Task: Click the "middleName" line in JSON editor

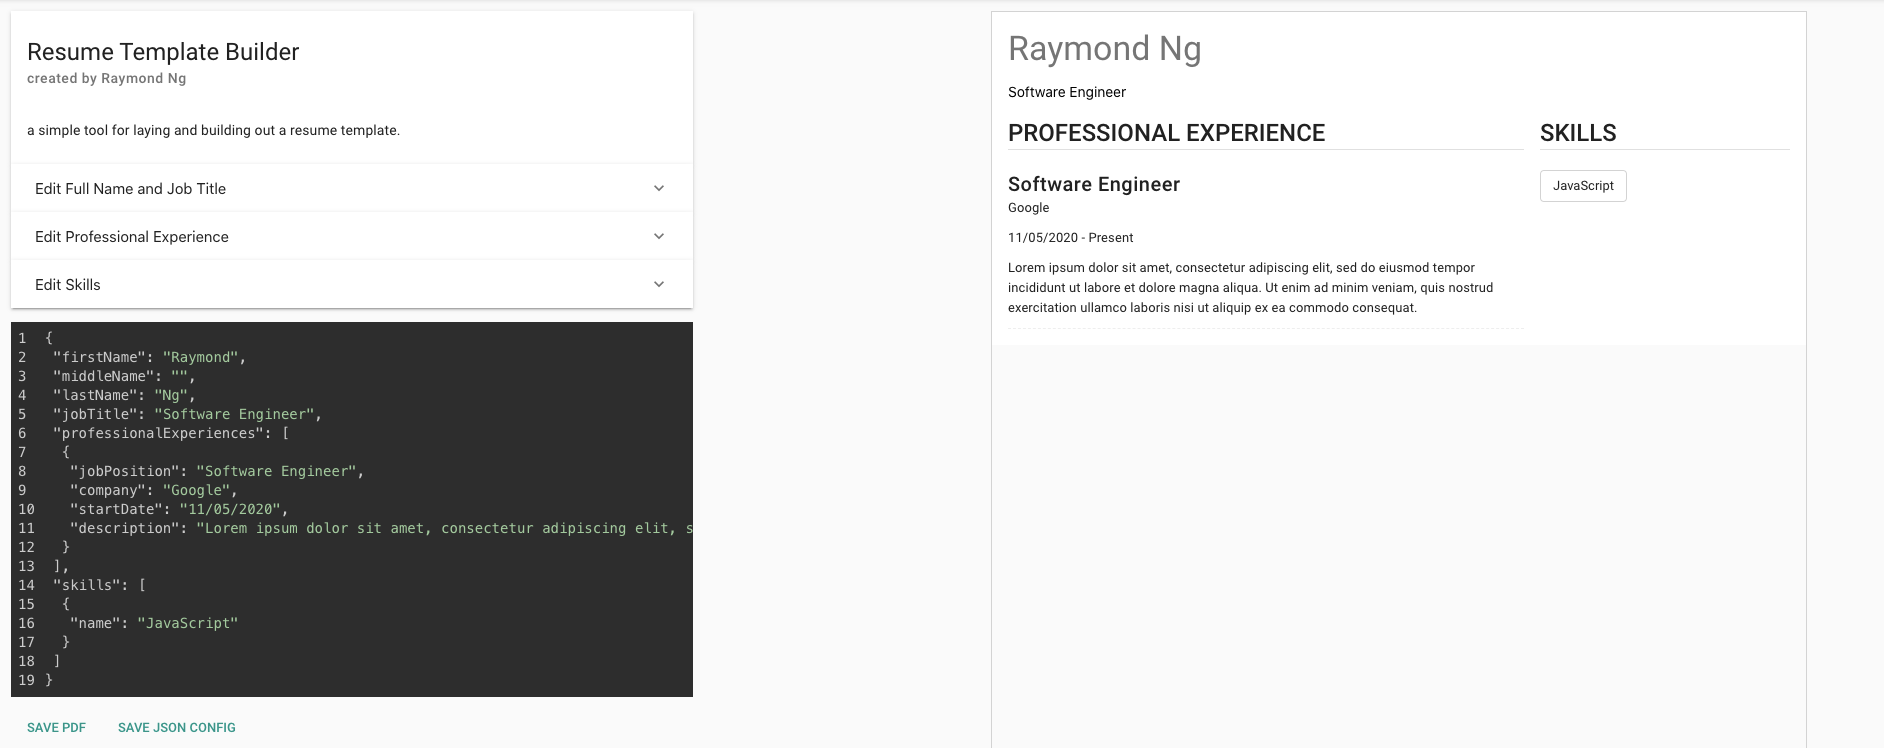Action: (124, 376)
